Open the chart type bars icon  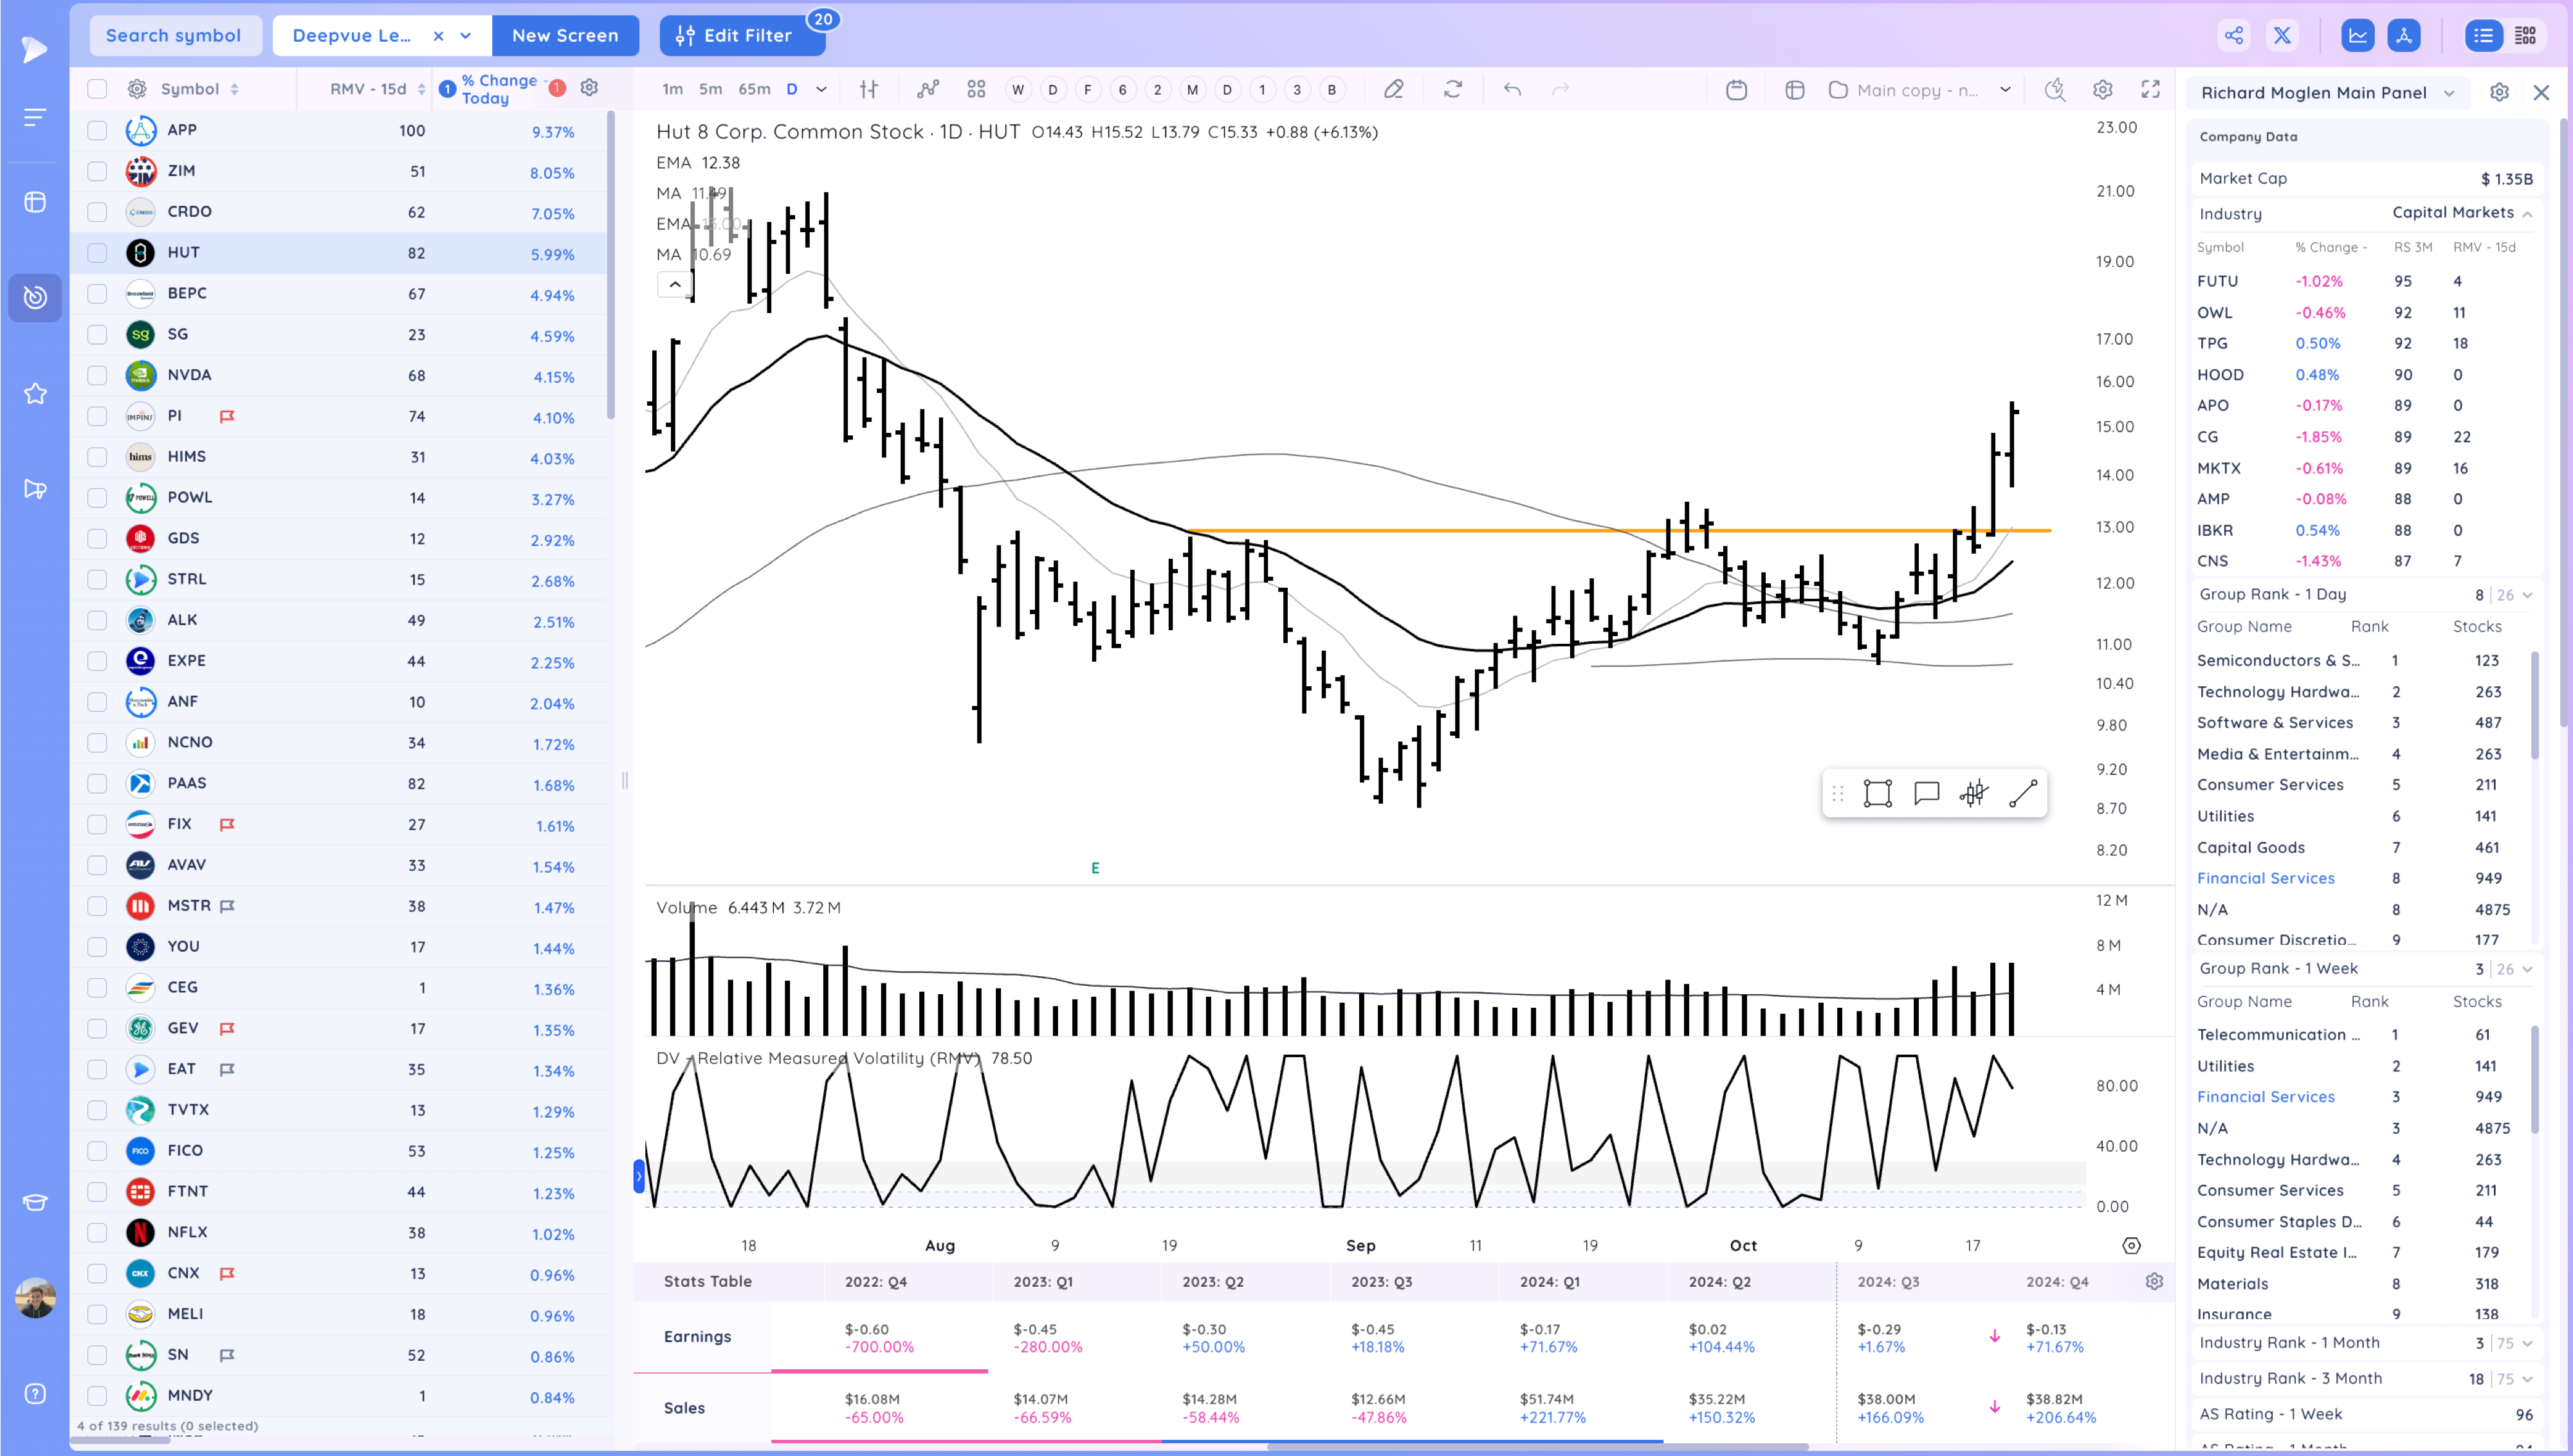[x=869, y=89]
